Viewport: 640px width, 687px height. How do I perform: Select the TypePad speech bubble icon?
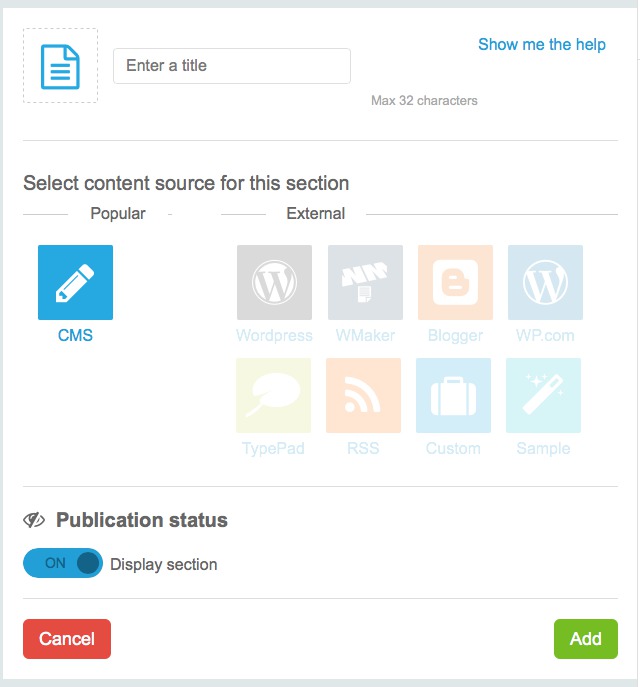click(273, 395)
